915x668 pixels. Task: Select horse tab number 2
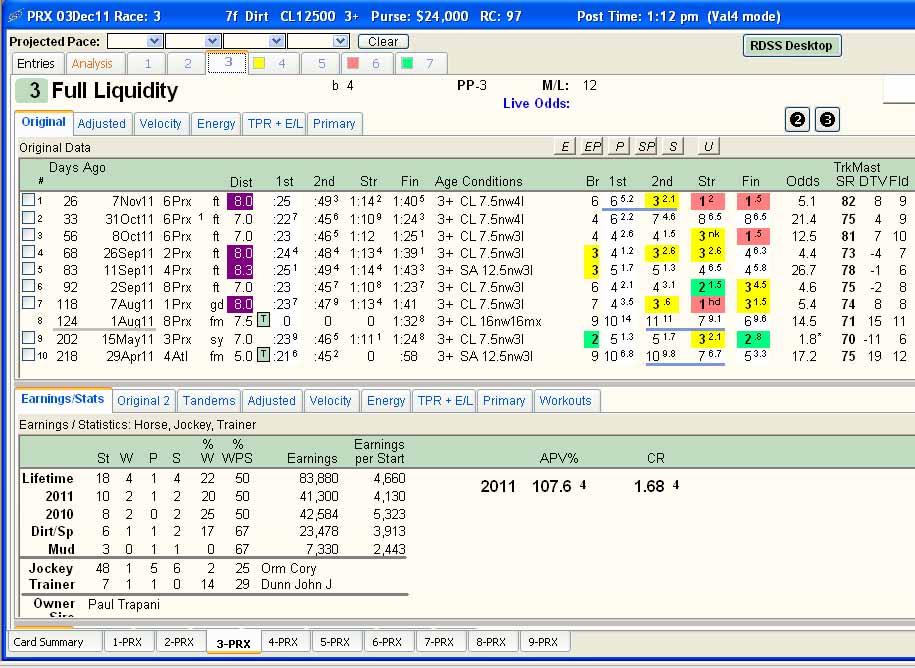coord(187,64)
